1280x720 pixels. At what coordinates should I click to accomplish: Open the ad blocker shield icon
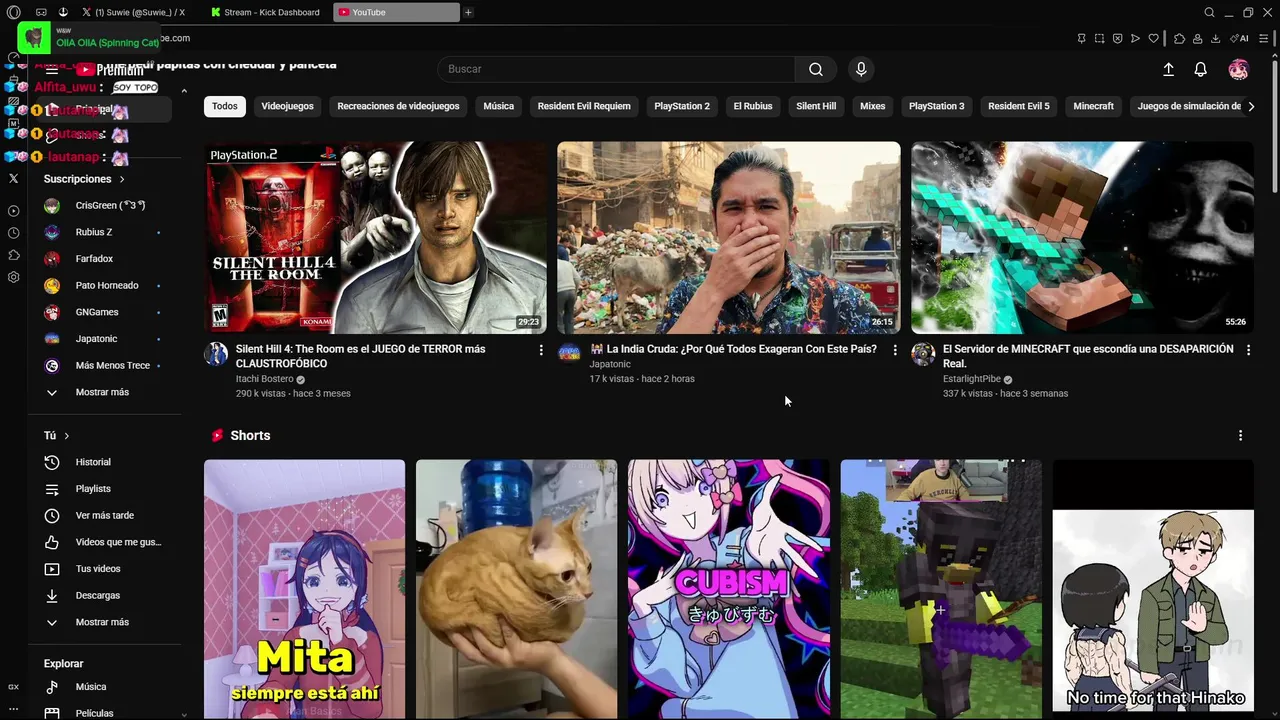point(1117,38)
